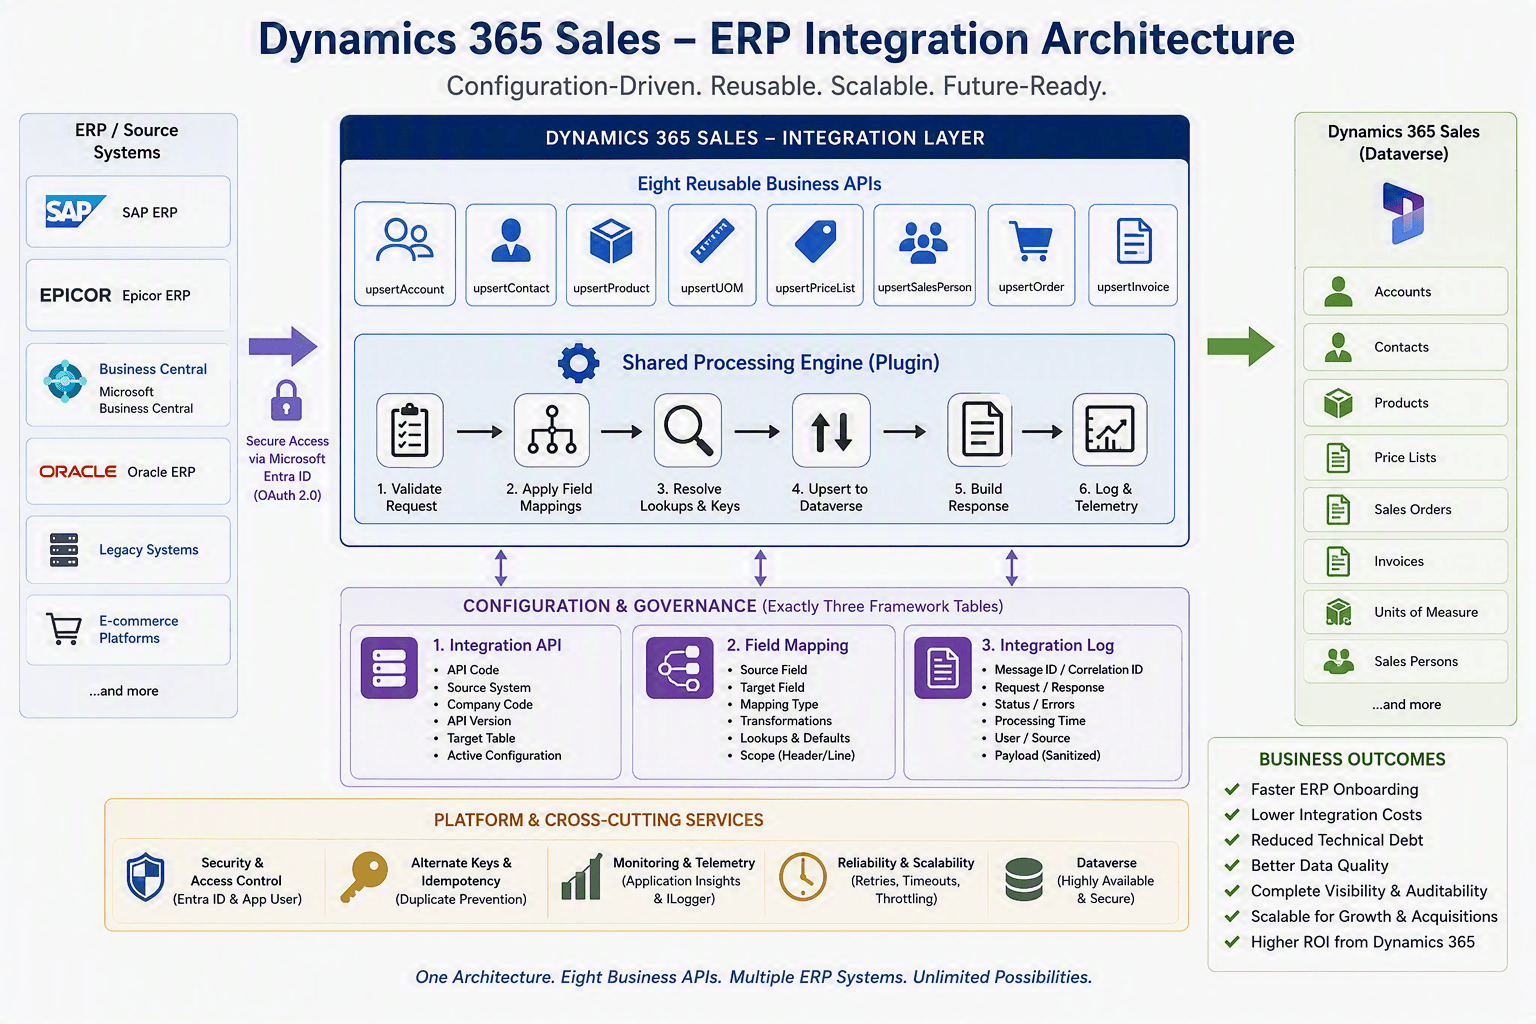Select the Monitoring & Telemetry bar chart icon

click(x=582, y=877)
